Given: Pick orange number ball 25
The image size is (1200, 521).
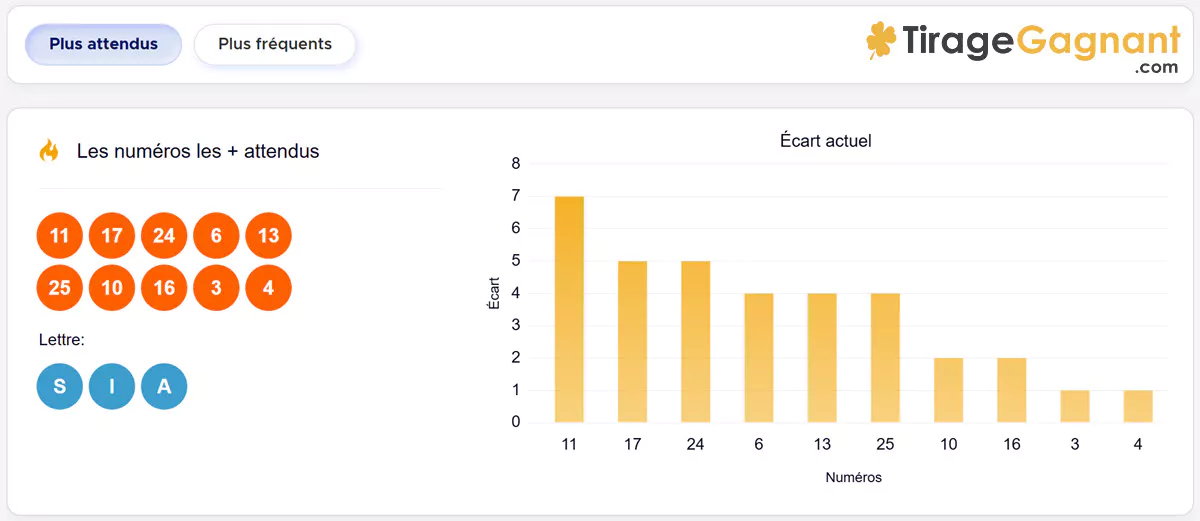Looking at the screenshot, I should click(x=60, y=288).
